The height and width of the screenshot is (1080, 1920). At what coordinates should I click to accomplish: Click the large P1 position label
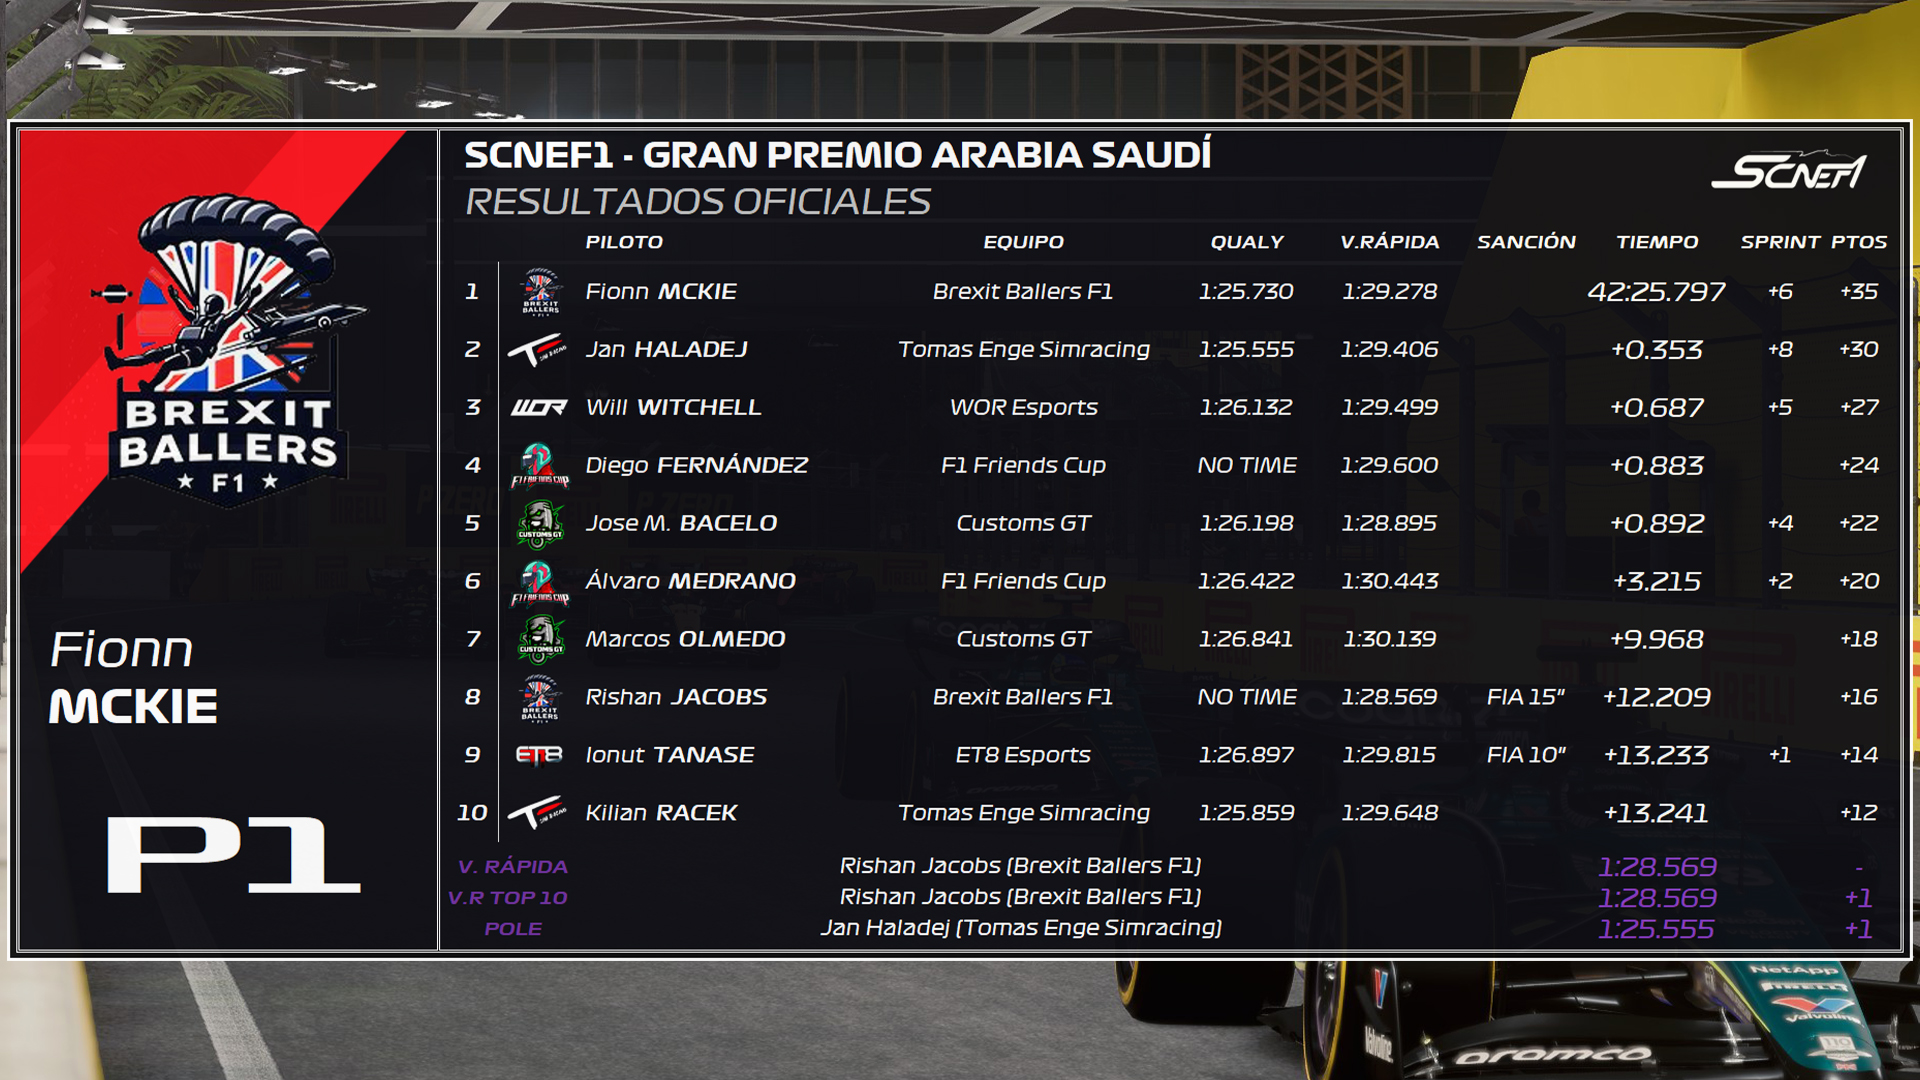pos(232,855)
